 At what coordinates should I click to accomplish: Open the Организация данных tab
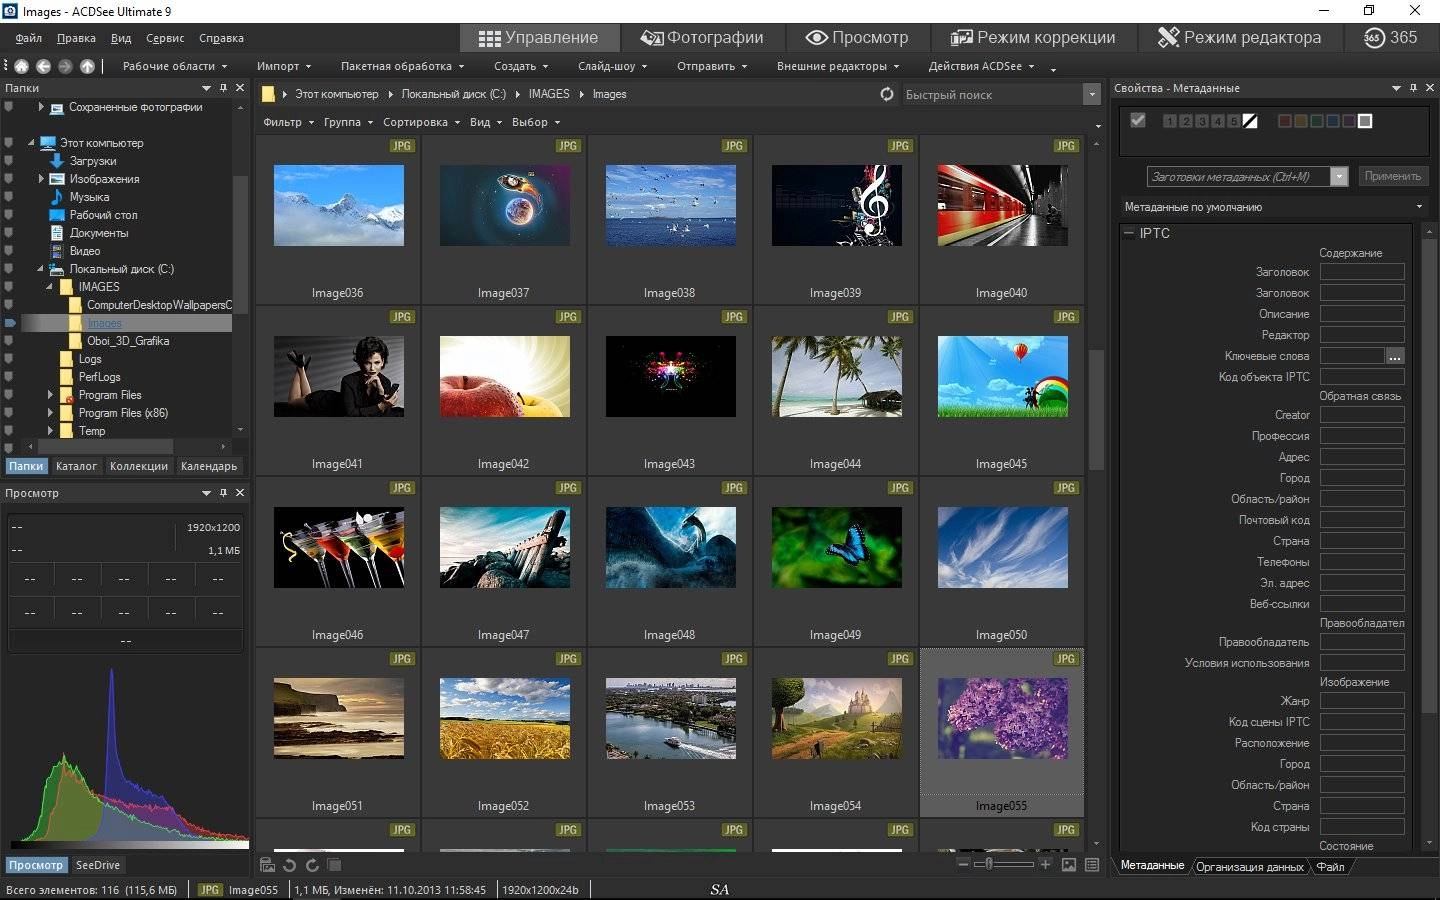click(x=1250, y=866)
